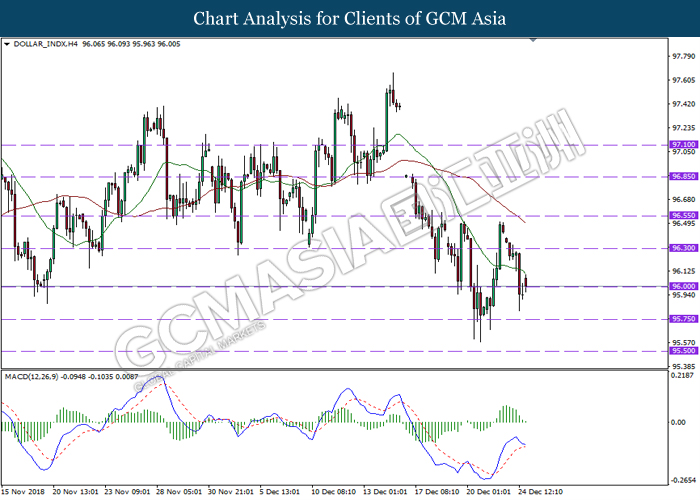
Task: Click the DOLLAR_INDX.H4 symbol label
Action: click(46, 44)
